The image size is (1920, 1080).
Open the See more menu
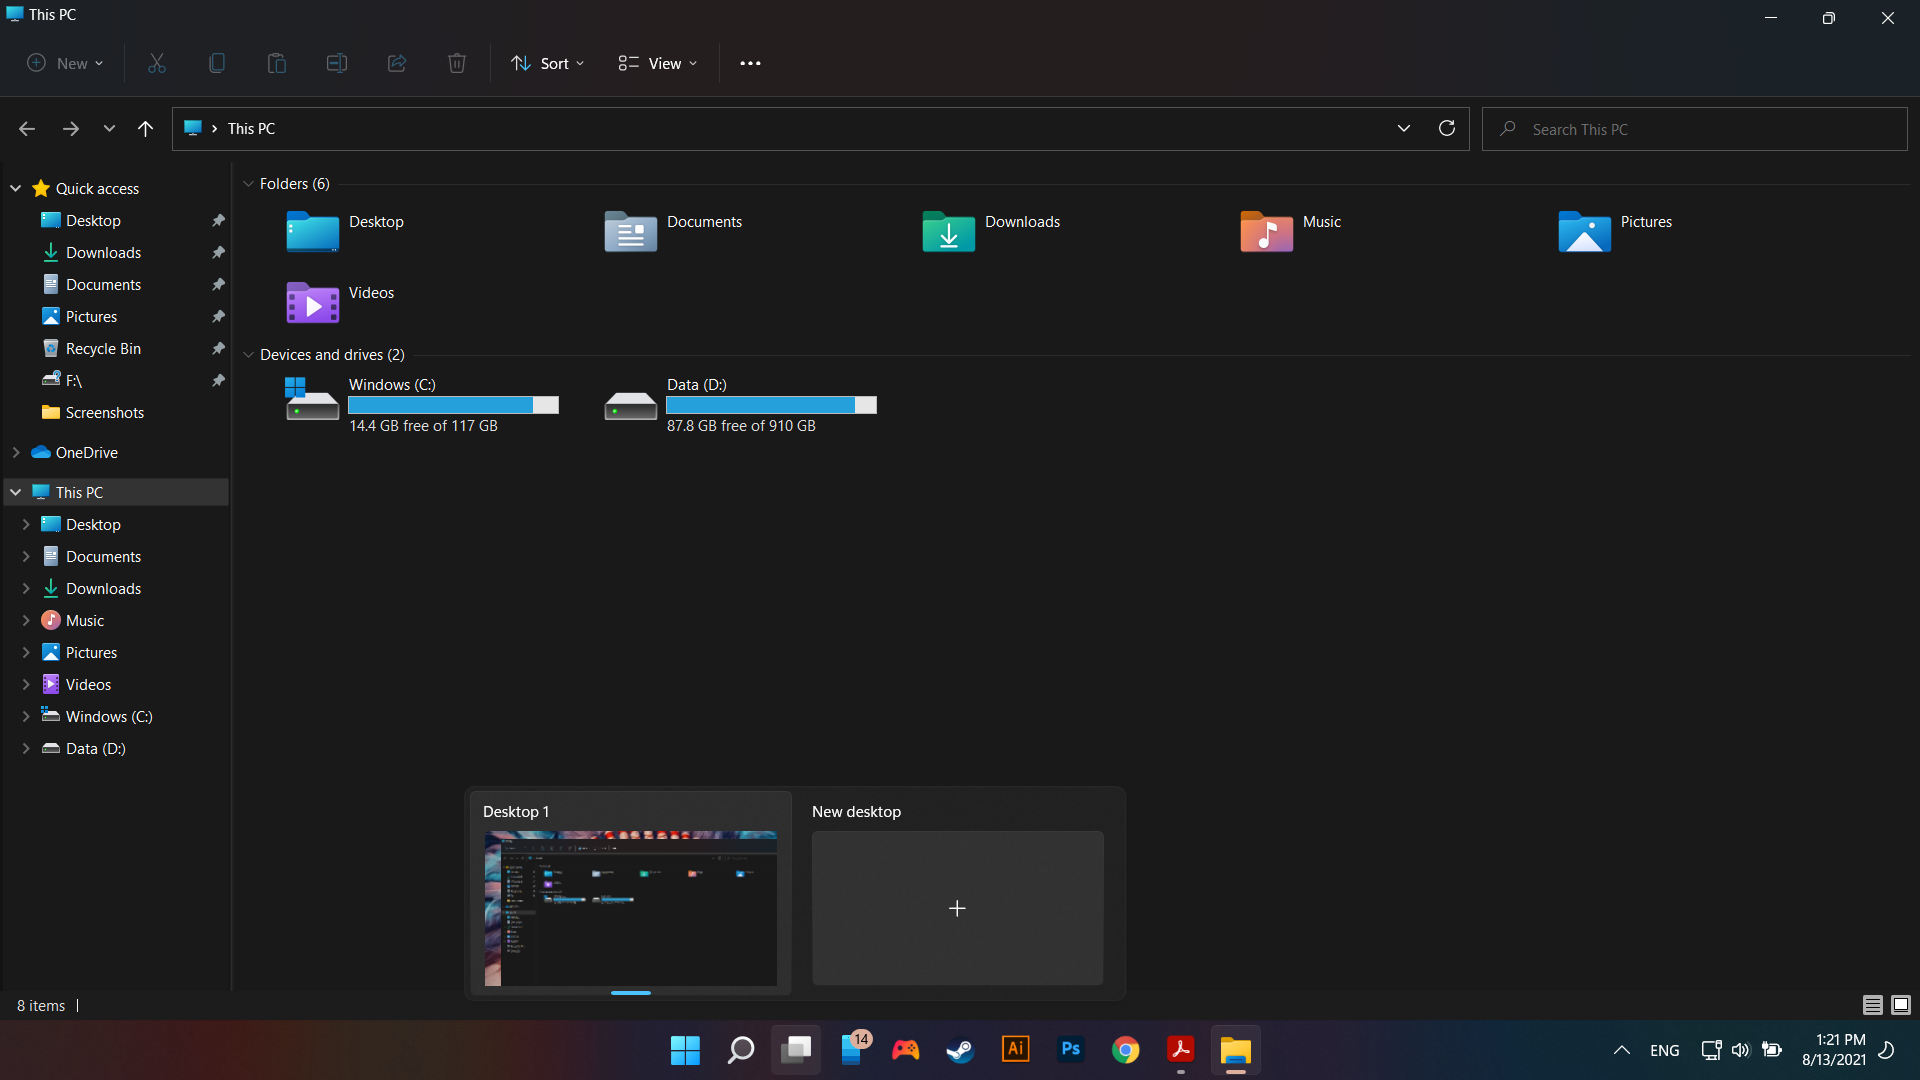(x=750, y=63)
